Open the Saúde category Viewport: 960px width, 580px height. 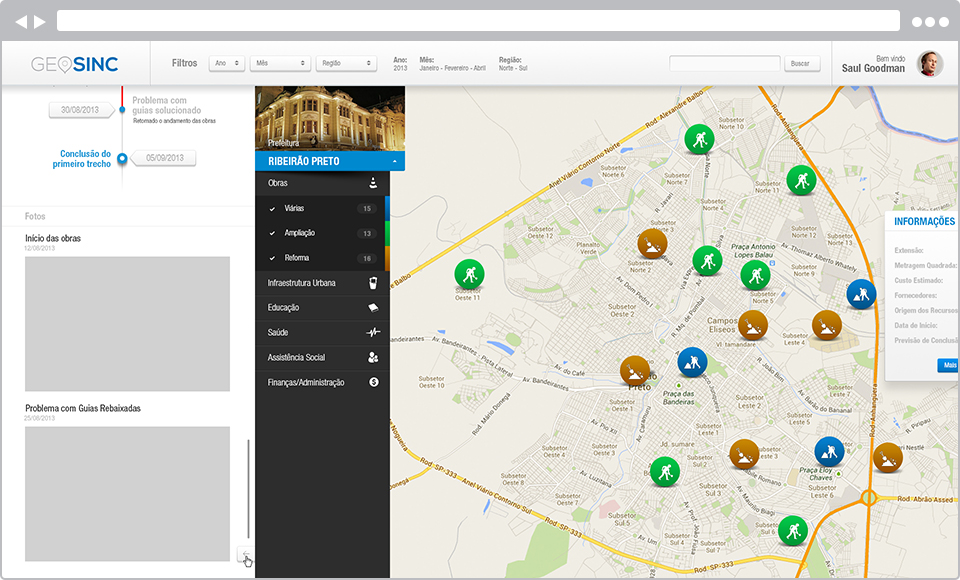[x=322, y=333]
